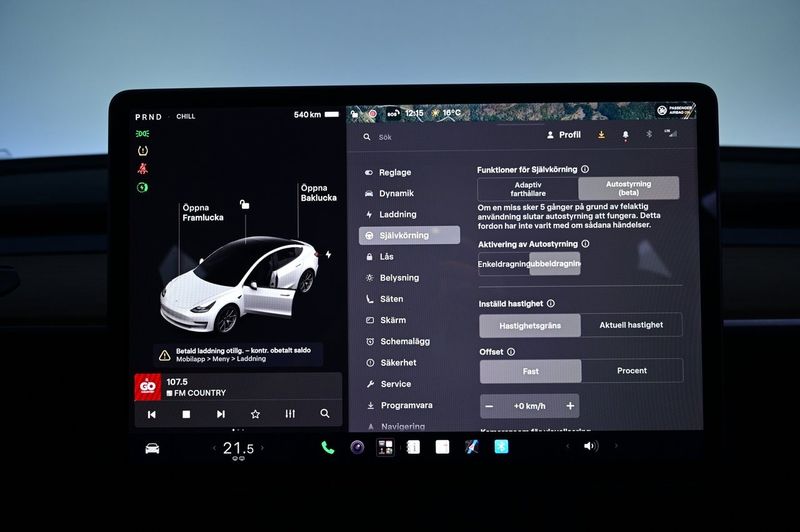Tap the headlights status indicator
Screen dimensions: 800x532
tap(142, 134)
